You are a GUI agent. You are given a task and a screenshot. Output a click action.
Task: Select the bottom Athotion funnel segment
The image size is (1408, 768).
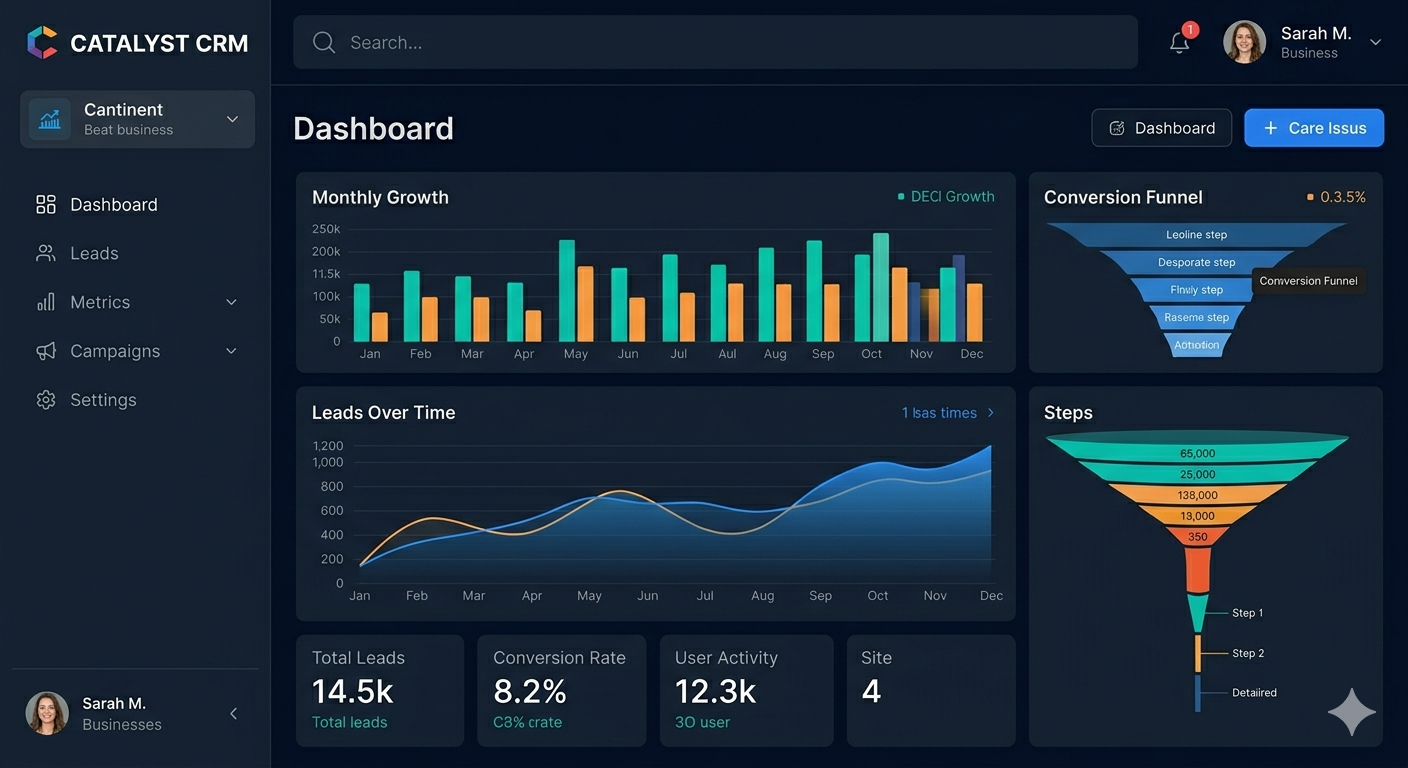point(1196,345)
